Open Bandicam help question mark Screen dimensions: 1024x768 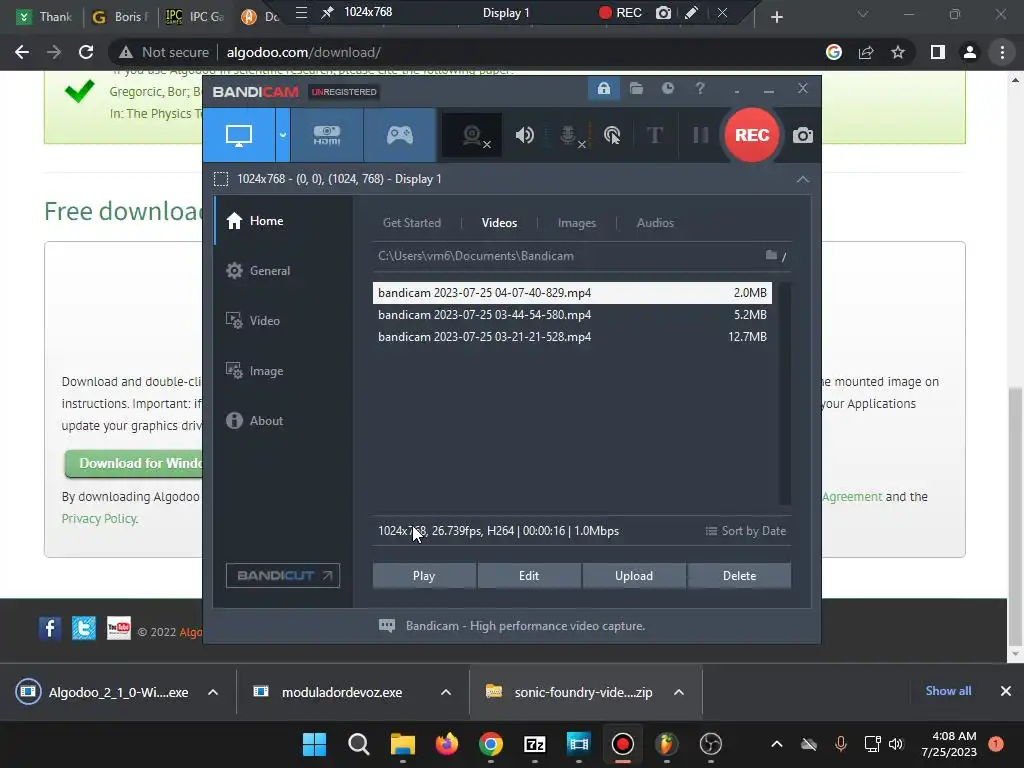[700, 88]
